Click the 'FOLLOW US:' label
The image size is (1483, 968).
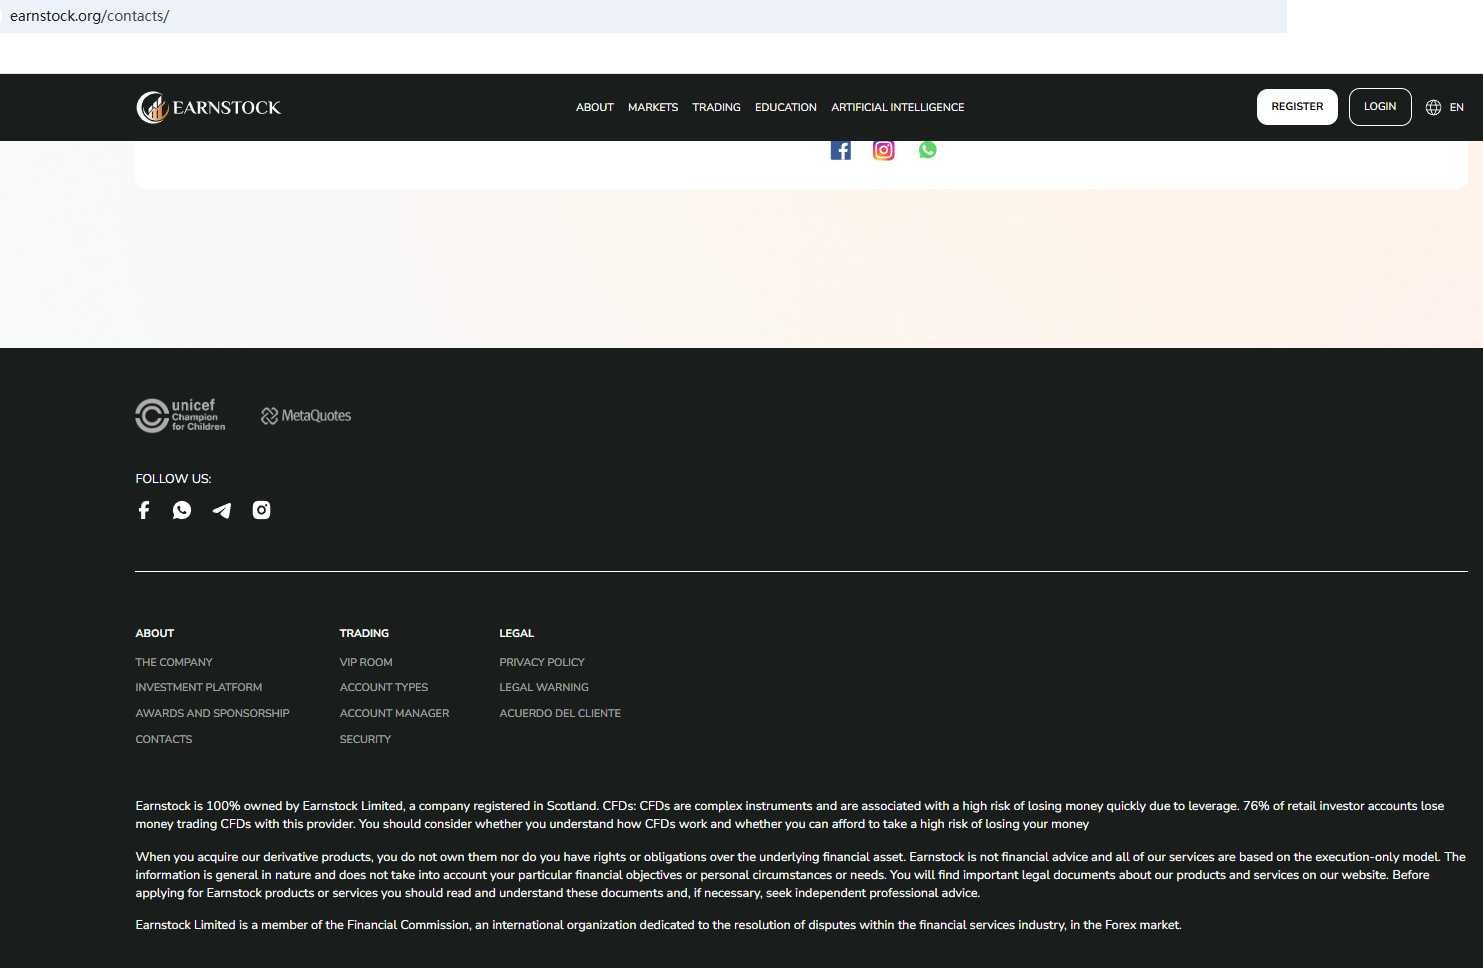pyautogui.click(x=174, y=479)
